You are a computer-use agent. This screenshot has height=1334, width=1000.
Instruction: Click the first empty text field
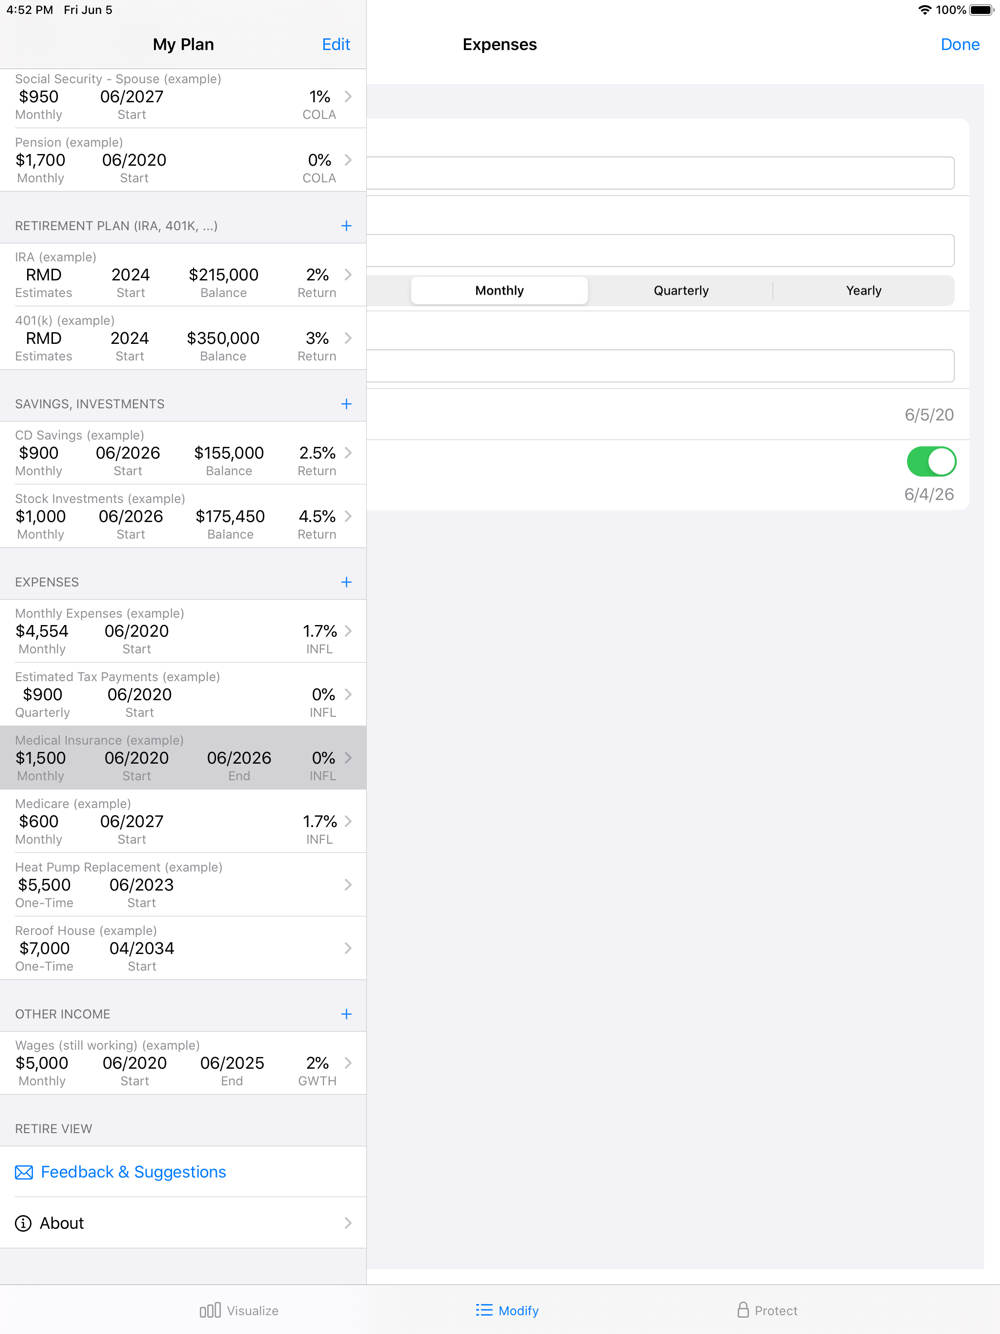[x=660, y=173]
